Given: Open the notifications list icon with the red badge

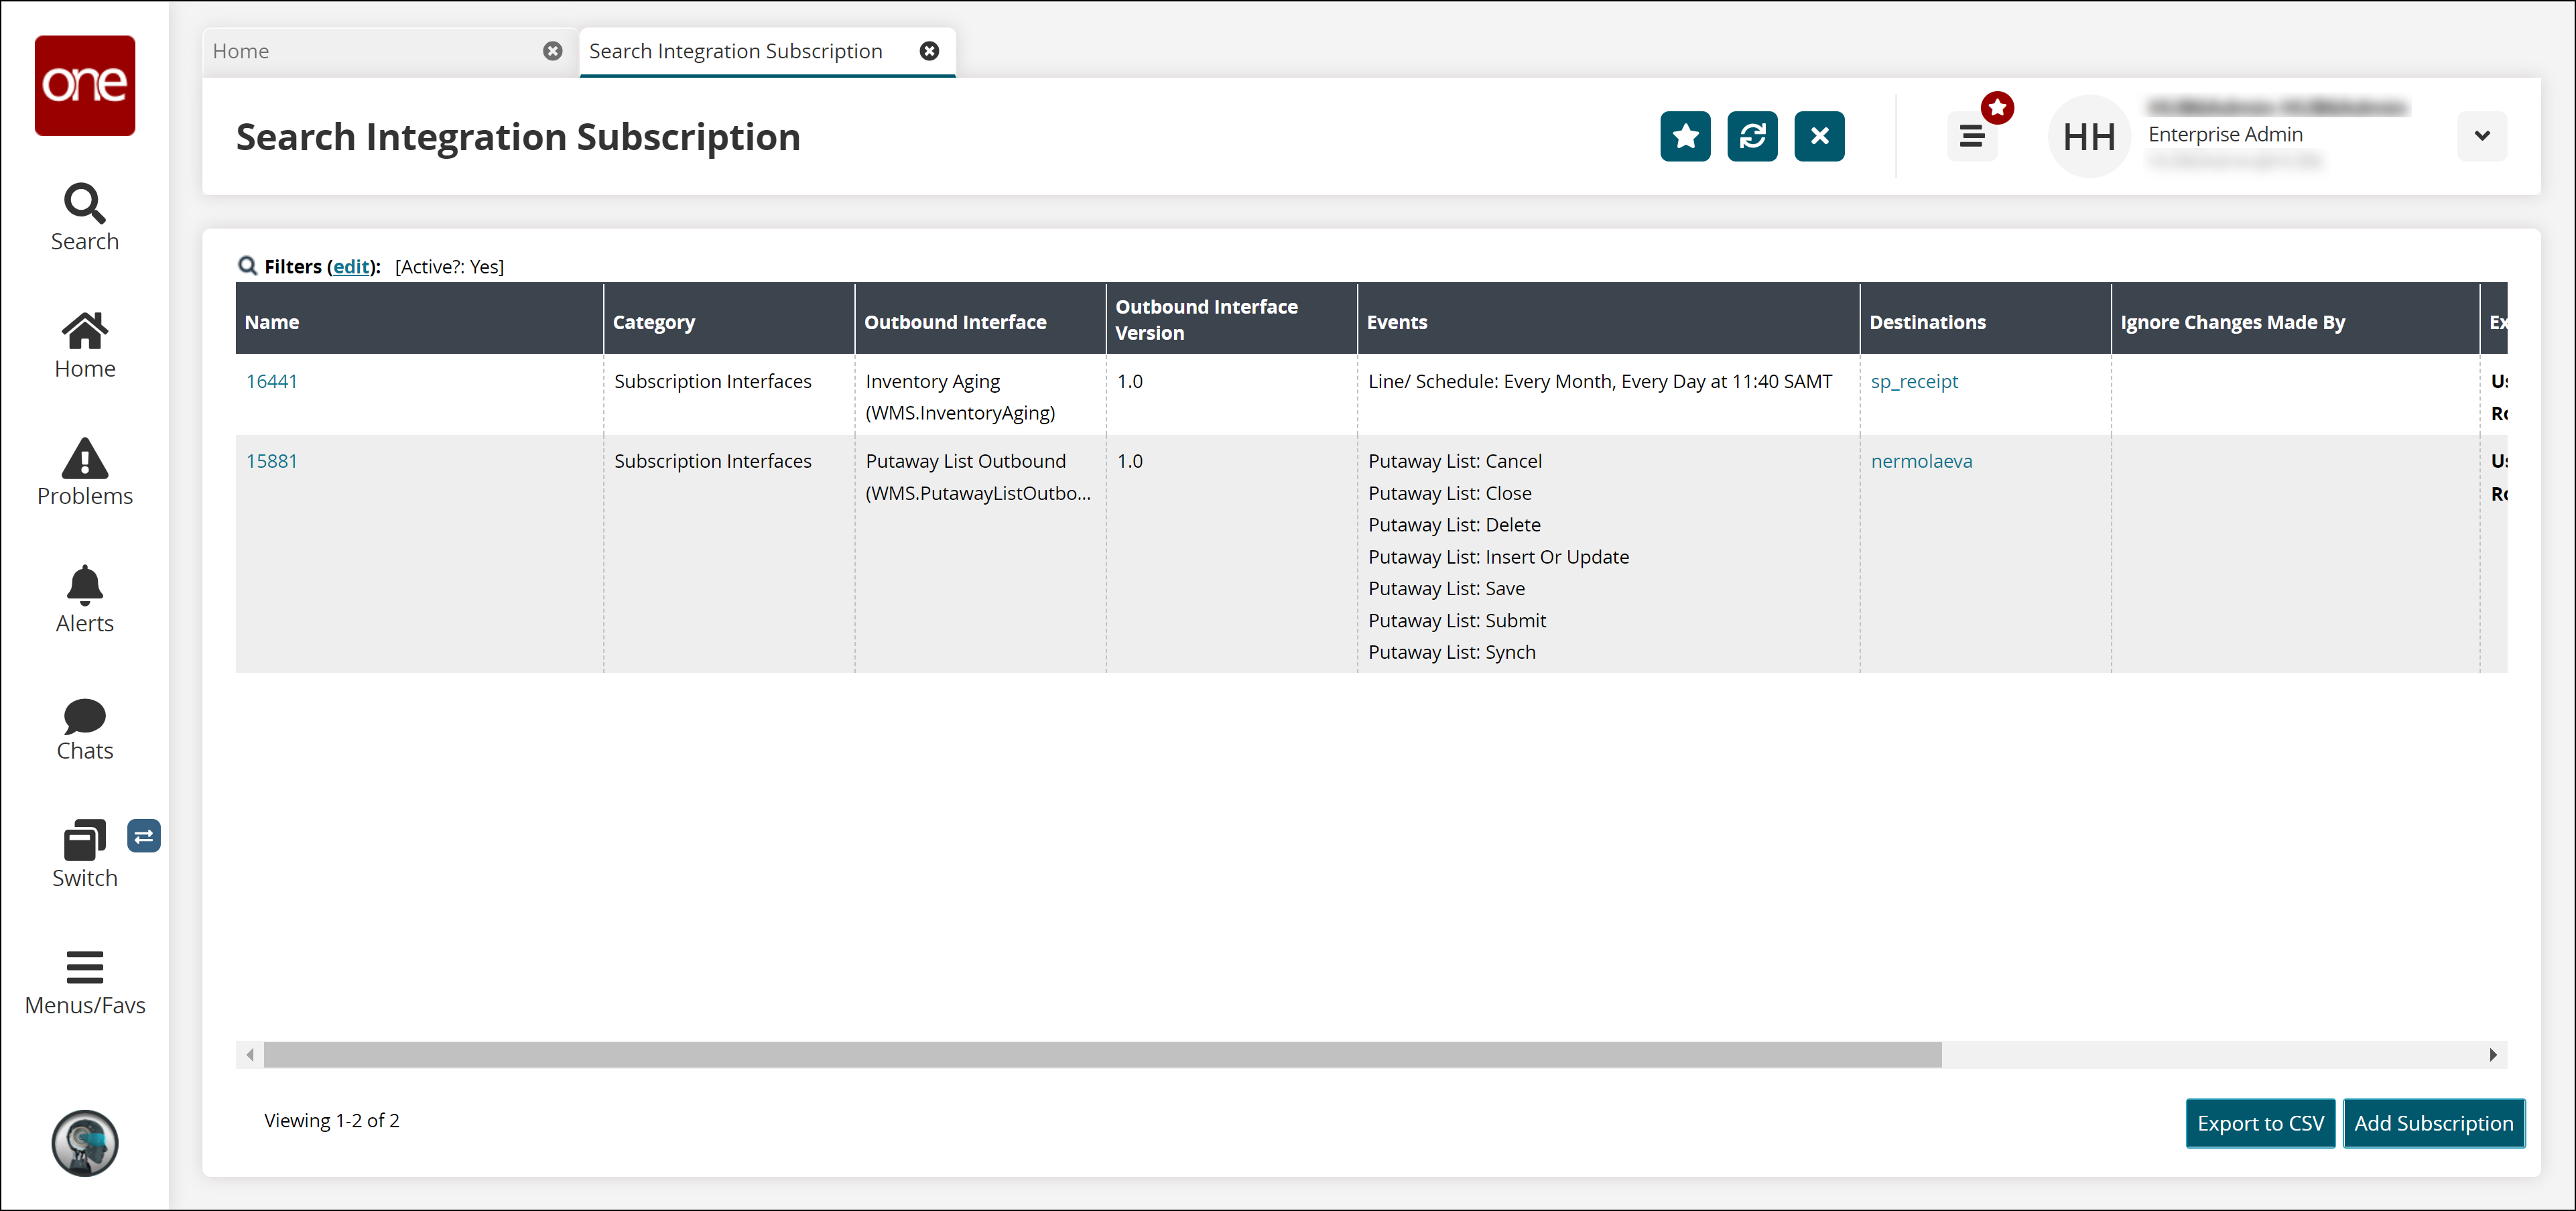Looking at the screenshot, I should (x=1971, y=136).
